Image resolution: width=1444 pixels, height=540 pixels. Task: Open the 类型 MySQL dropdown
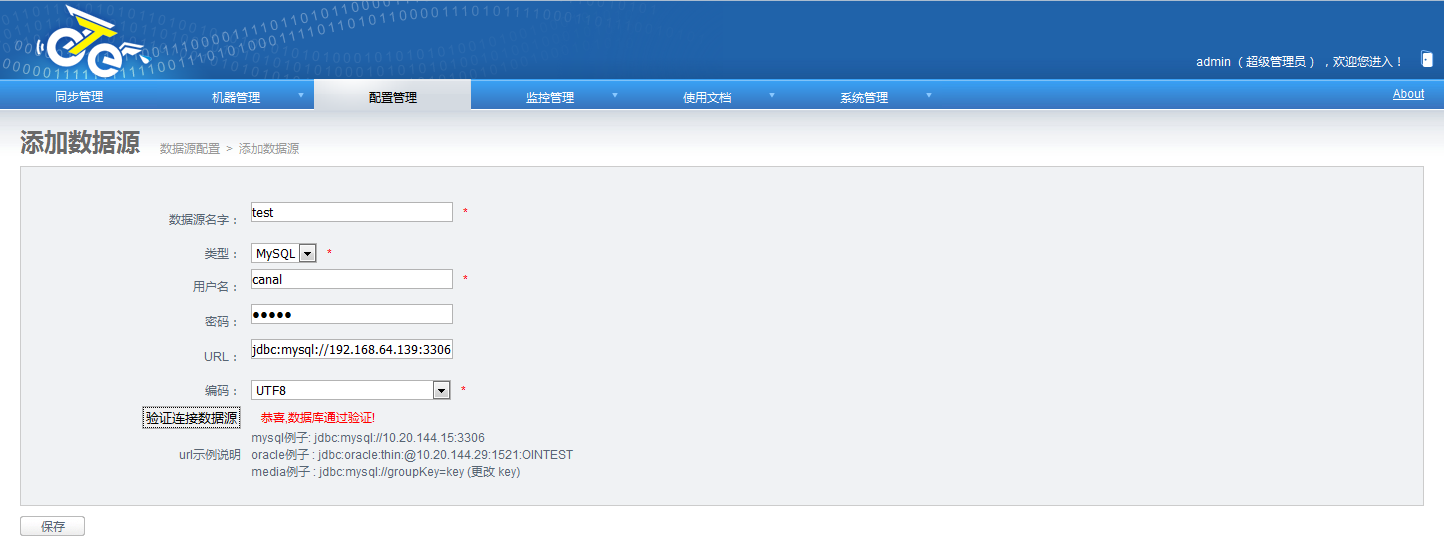pyautogui.click(x=284, y=253)
